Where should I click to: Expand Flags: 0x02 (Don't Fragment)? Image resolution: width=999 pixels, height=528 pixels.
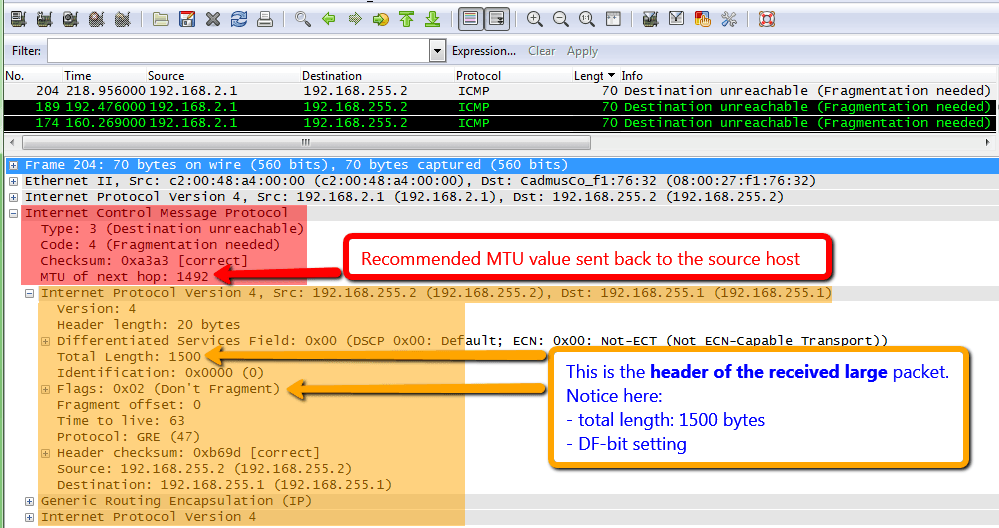pyautogui.click(x=45, y=389)
